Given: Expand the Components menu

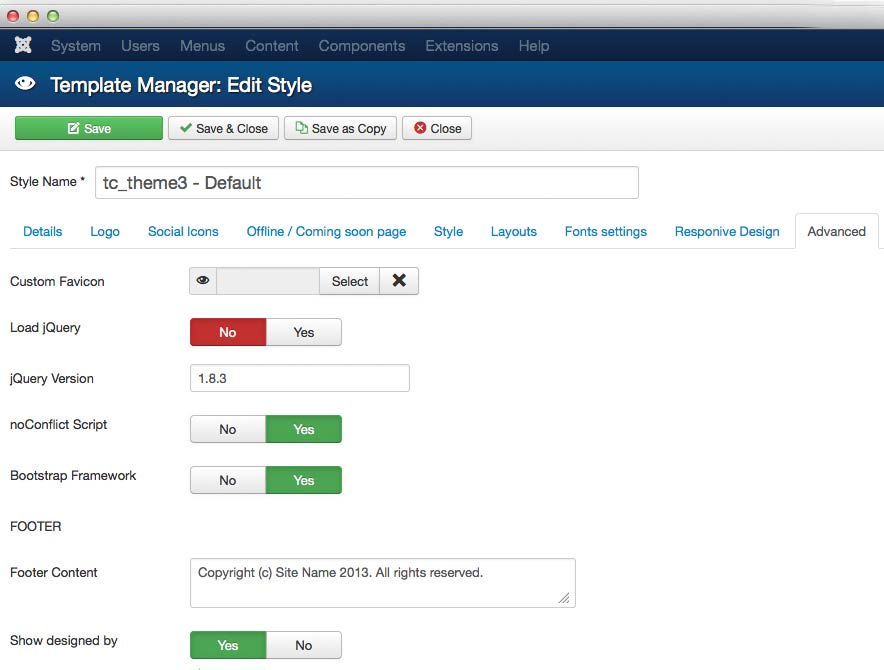Looking at the screenshot, I should point(361,46).
